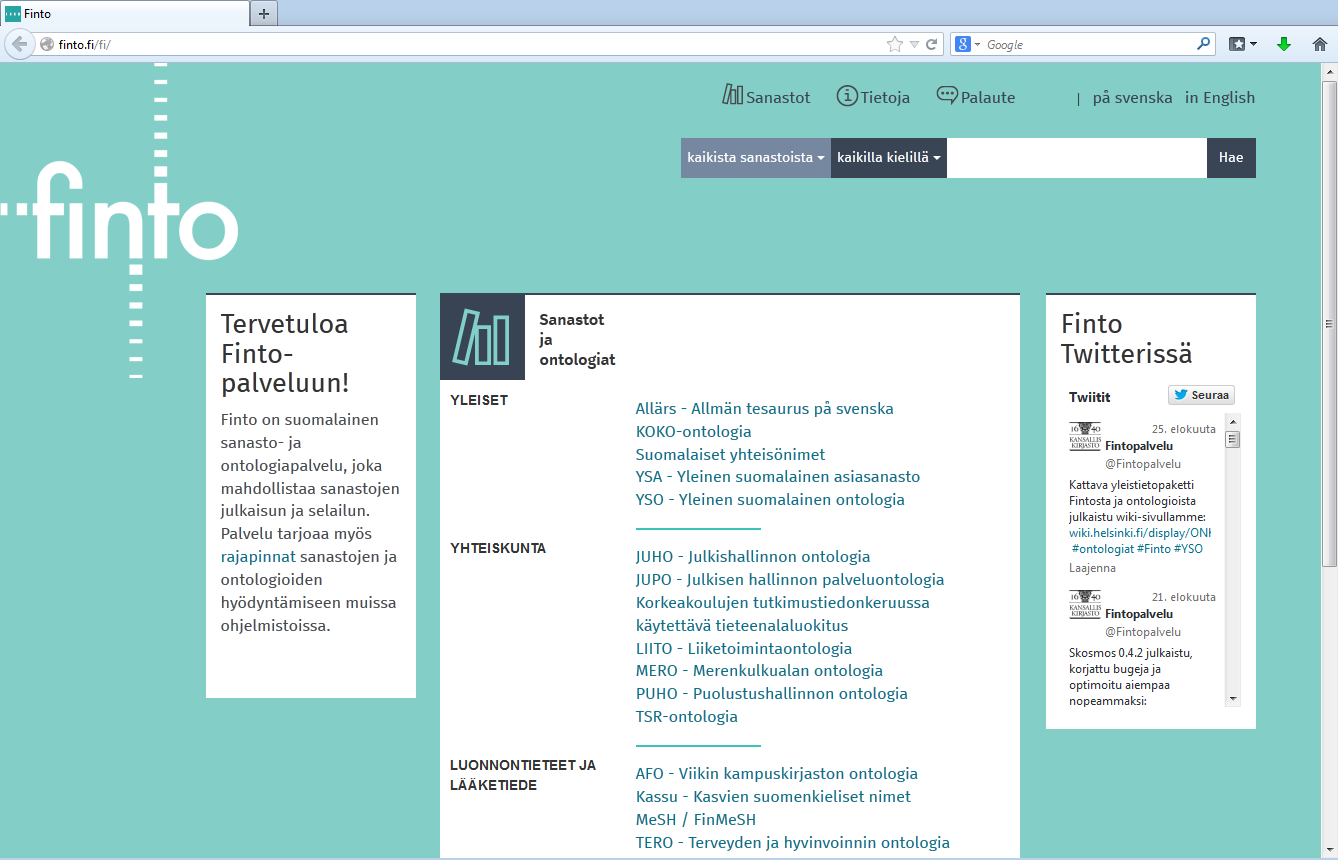Click the site identity globe icon
Viewport: 1338px width, 860px height.
46,44
